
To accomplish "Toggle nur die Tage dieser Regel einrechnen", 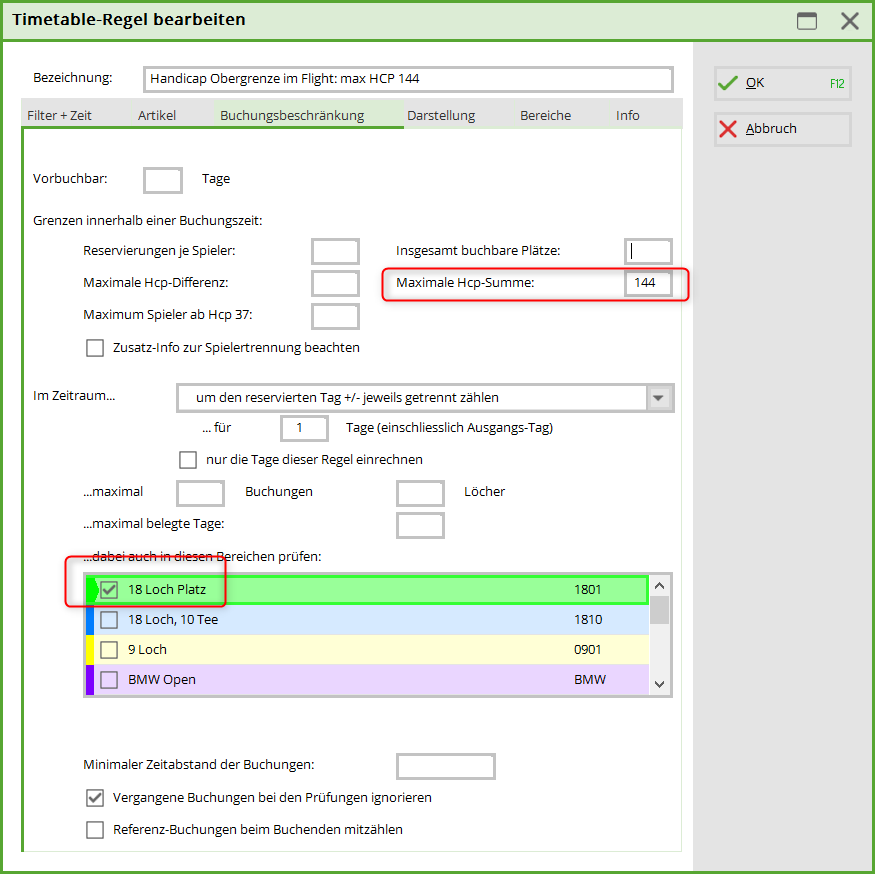I will [188, 460].
